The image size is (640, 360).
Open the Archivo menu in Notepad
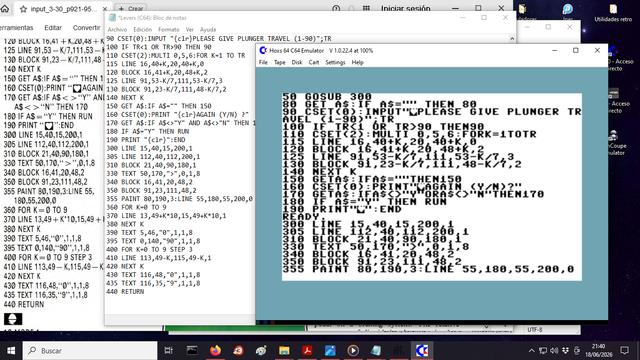coord(117,29)
